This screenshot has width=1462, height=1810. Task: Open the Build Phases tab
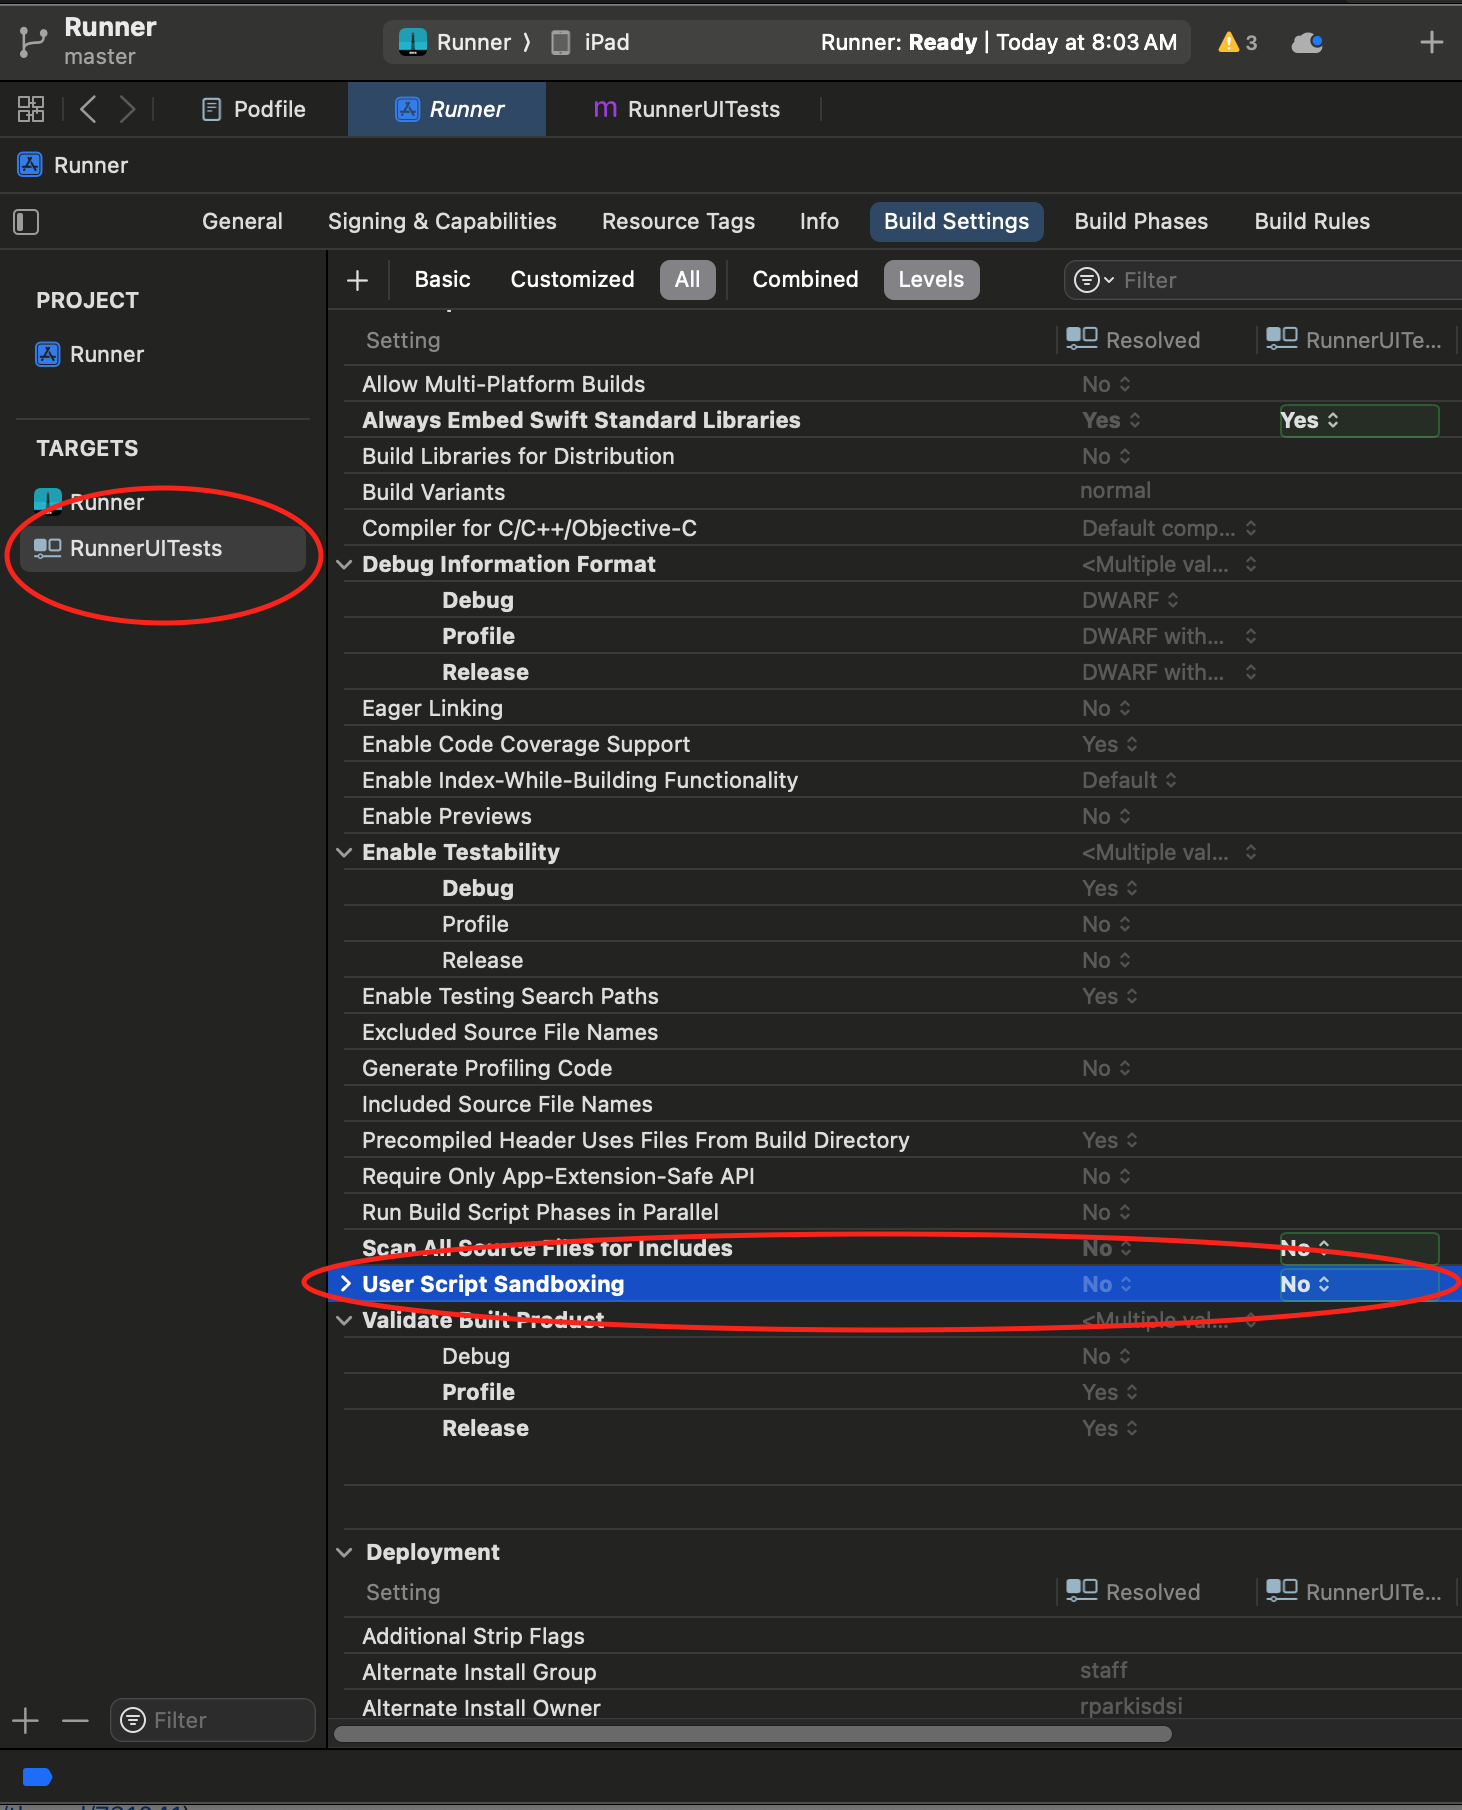1141,221
